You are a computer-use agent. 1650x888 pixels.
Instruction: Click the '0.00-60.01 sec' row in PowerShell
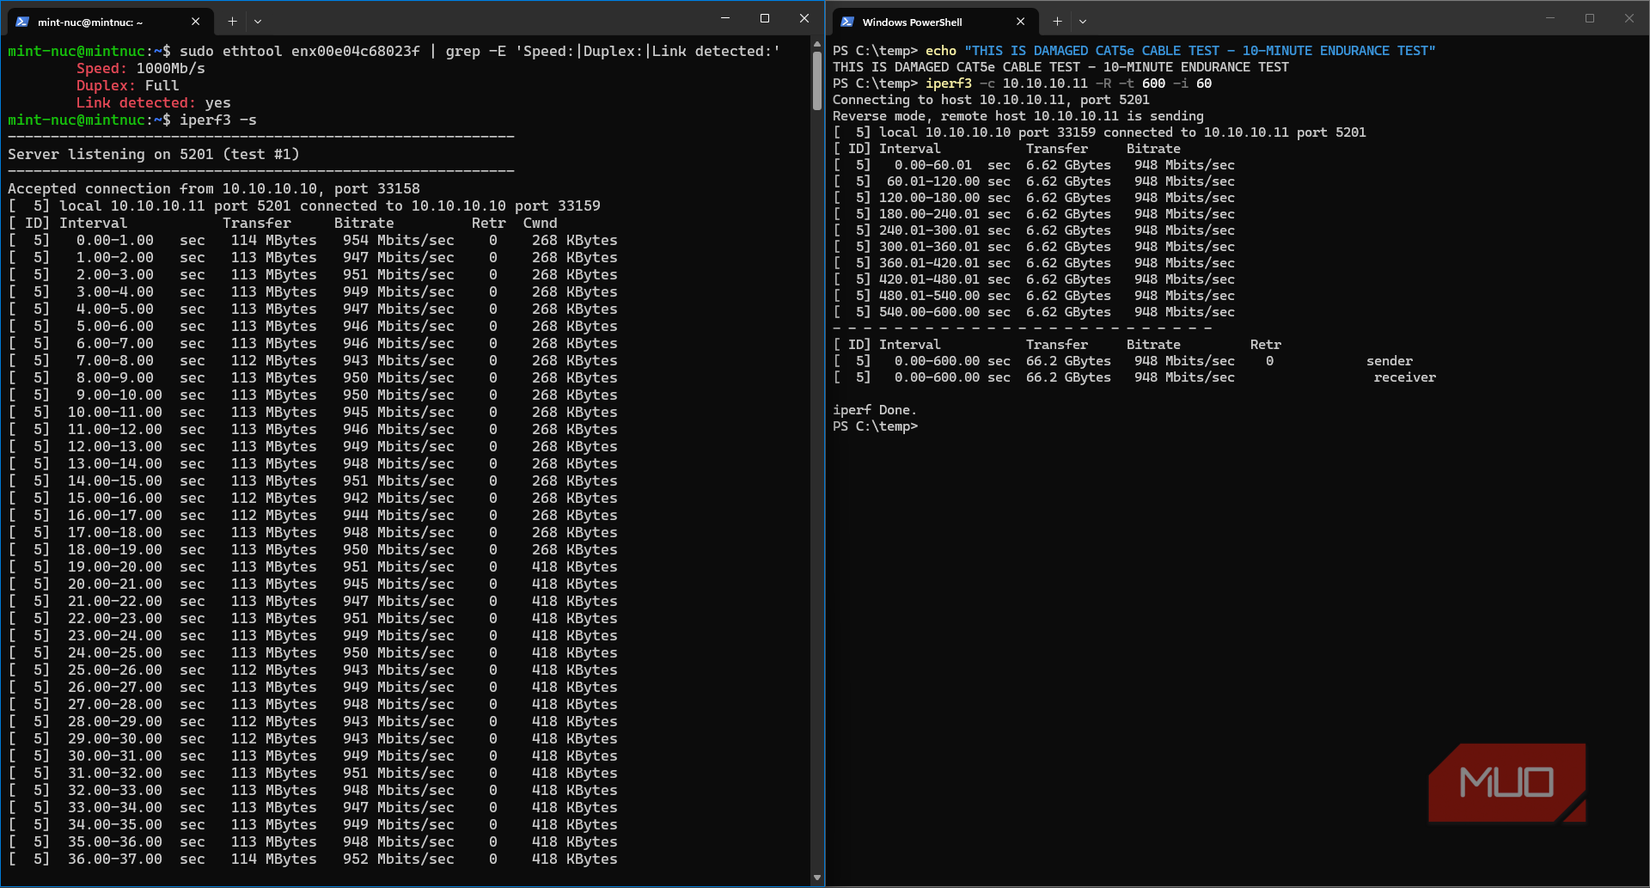click(x=1034, y=165)
